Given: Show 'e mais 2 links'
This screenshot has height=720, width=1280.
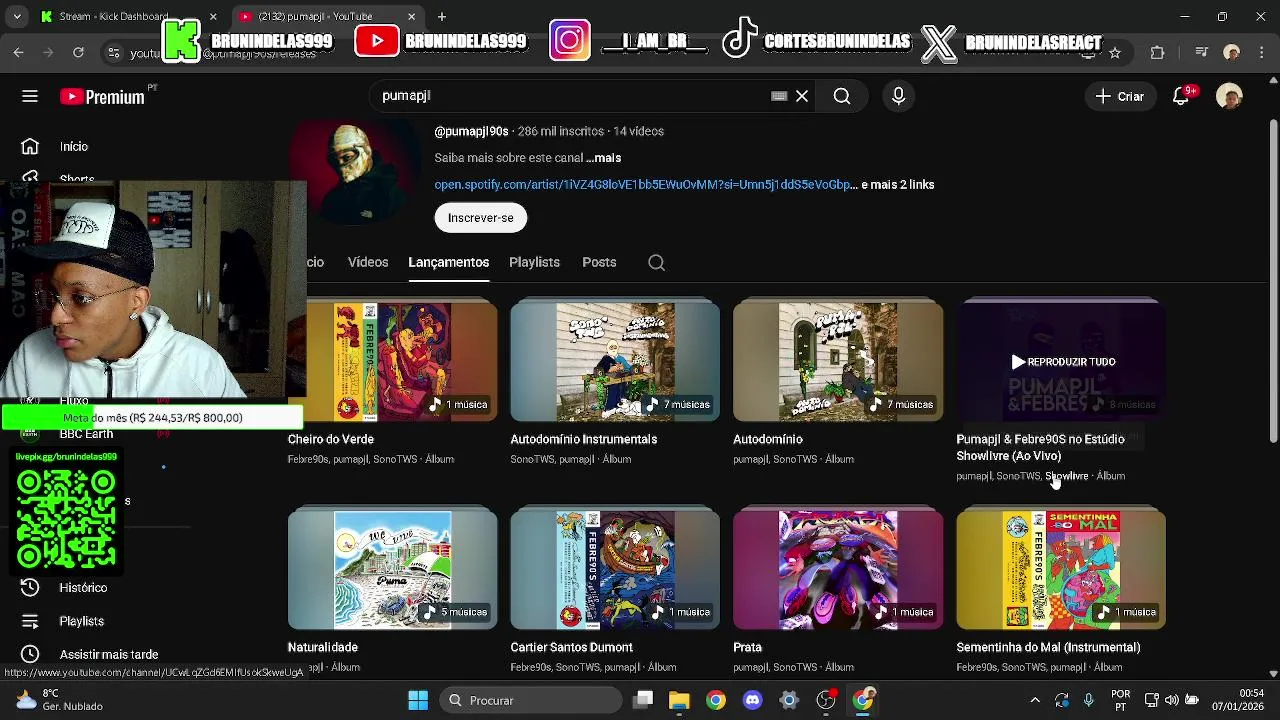Looking at the screenshot, I should click(x=897, y=185).
